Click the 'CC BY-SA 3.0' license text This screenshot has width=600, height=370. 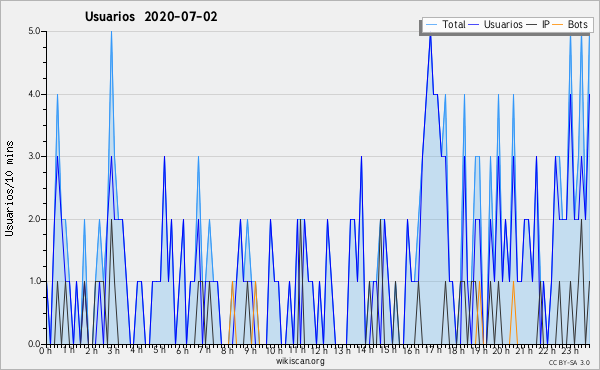tap(569, 363)
